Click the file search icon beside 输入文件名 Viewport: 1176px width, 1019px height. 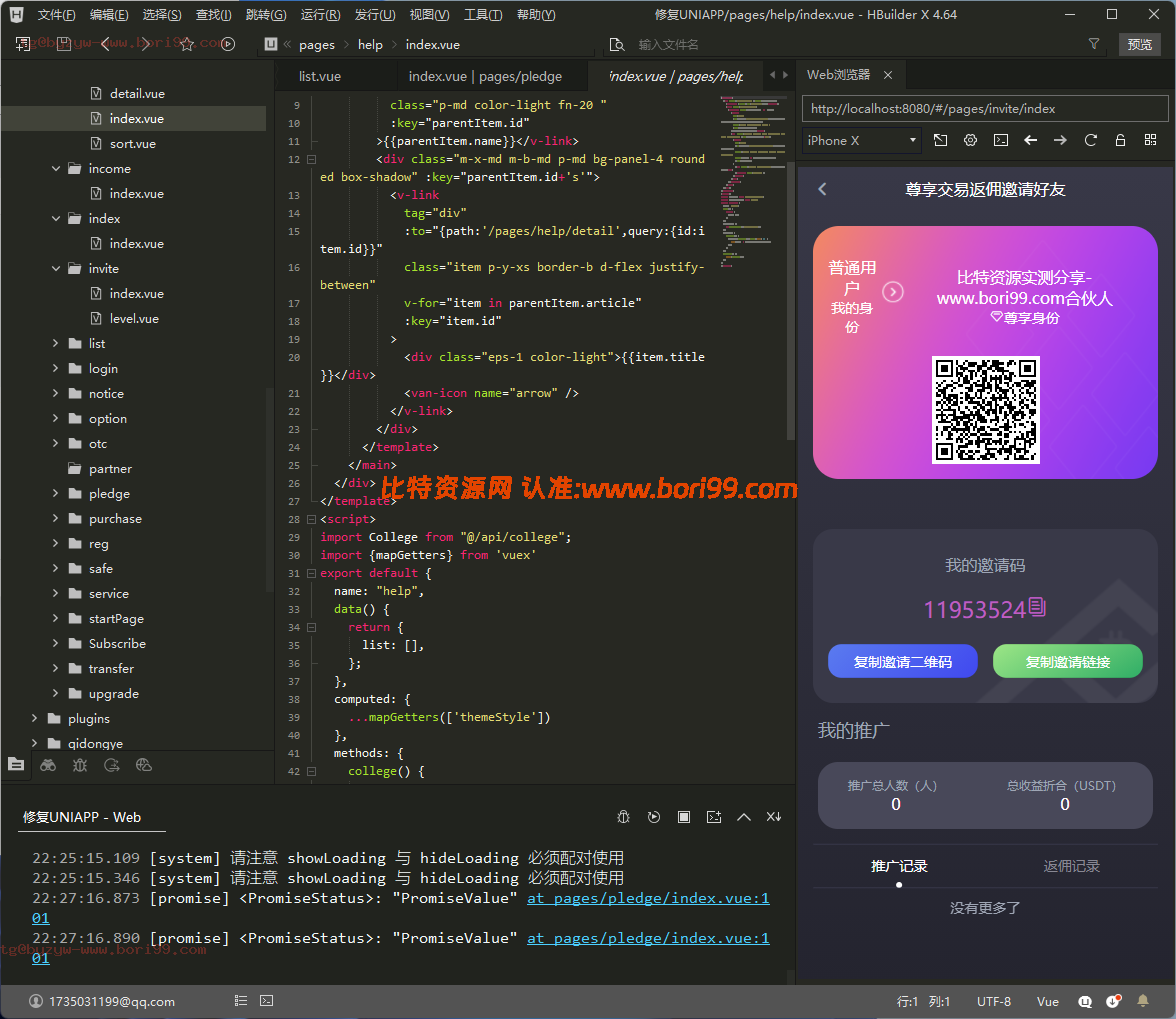616,44
